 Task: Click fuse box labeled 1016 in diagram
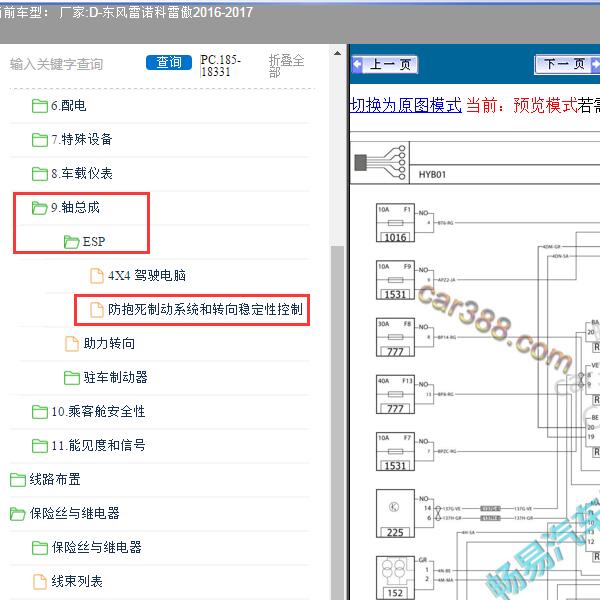pos(395,223)
